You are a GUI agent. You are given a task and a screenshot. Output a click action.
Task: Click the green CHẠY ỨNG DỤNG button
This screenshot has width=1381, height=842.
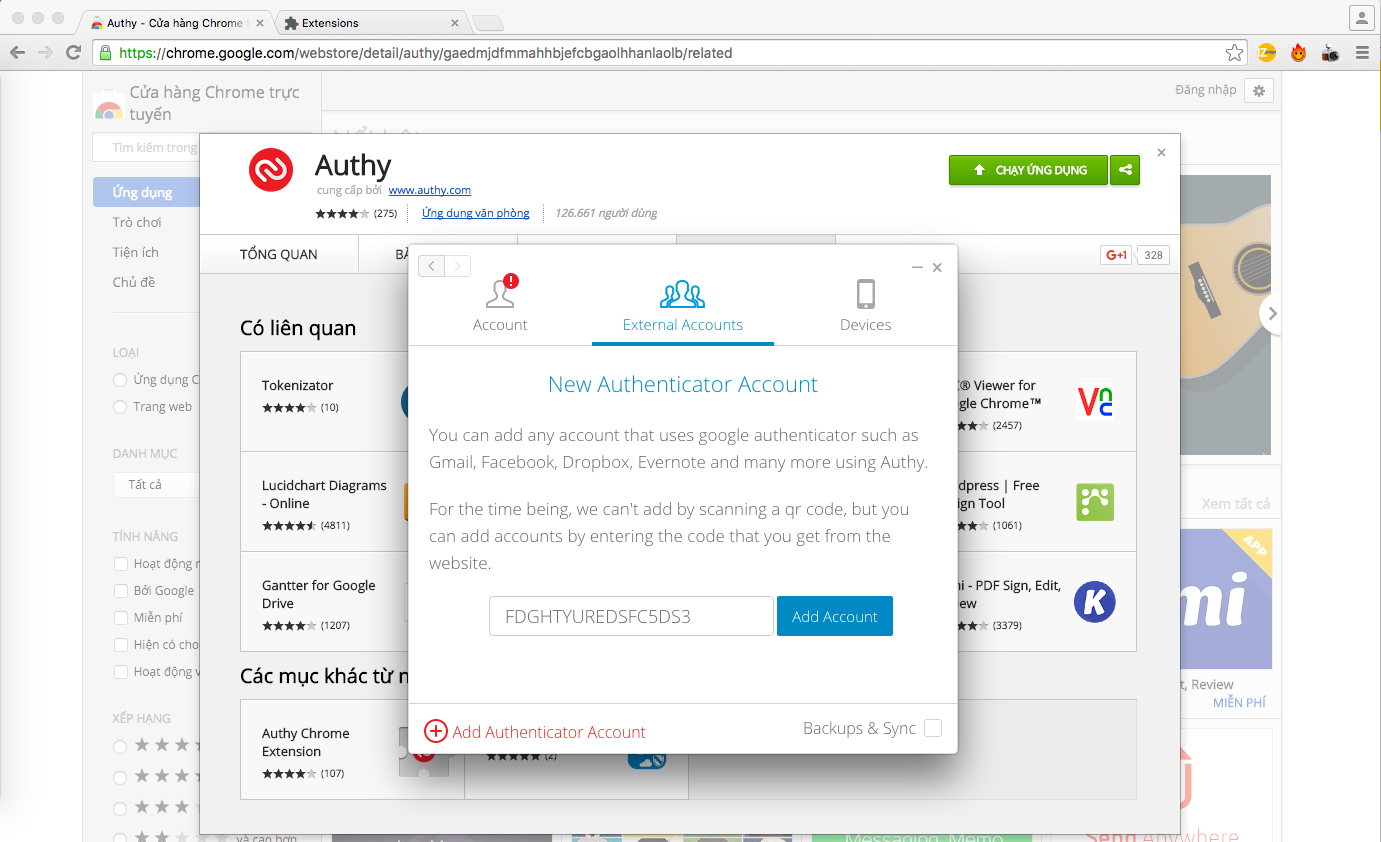pos(1028,170)
